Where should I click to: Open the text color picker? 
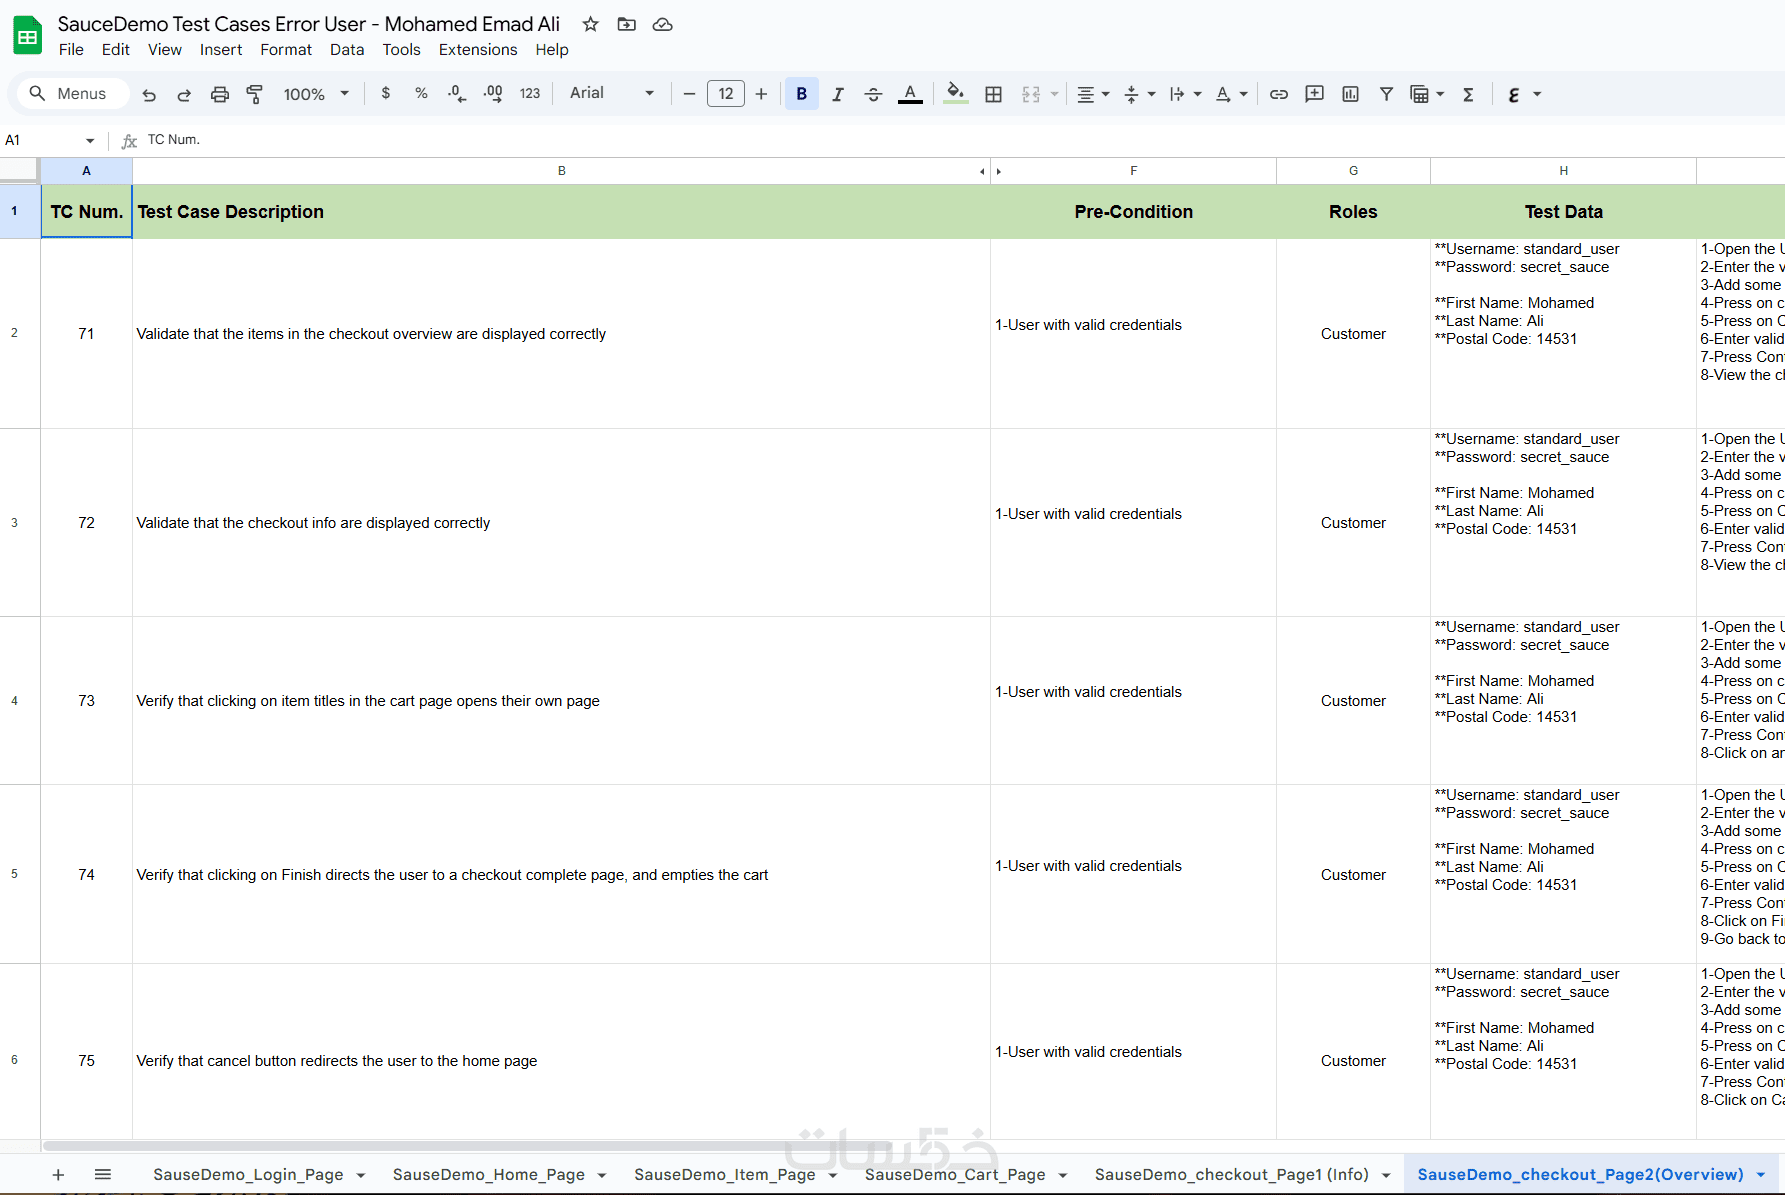coord(910,94)
